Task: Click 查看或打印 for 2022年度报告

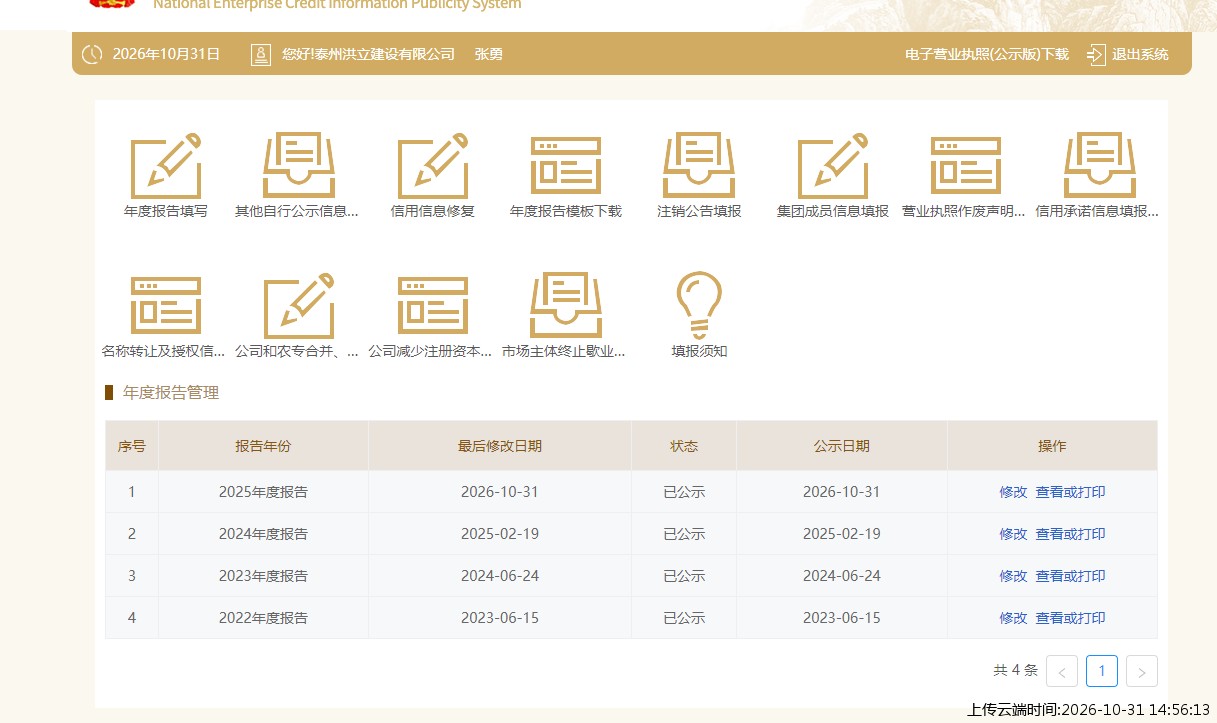Action: coord(1070,618)
